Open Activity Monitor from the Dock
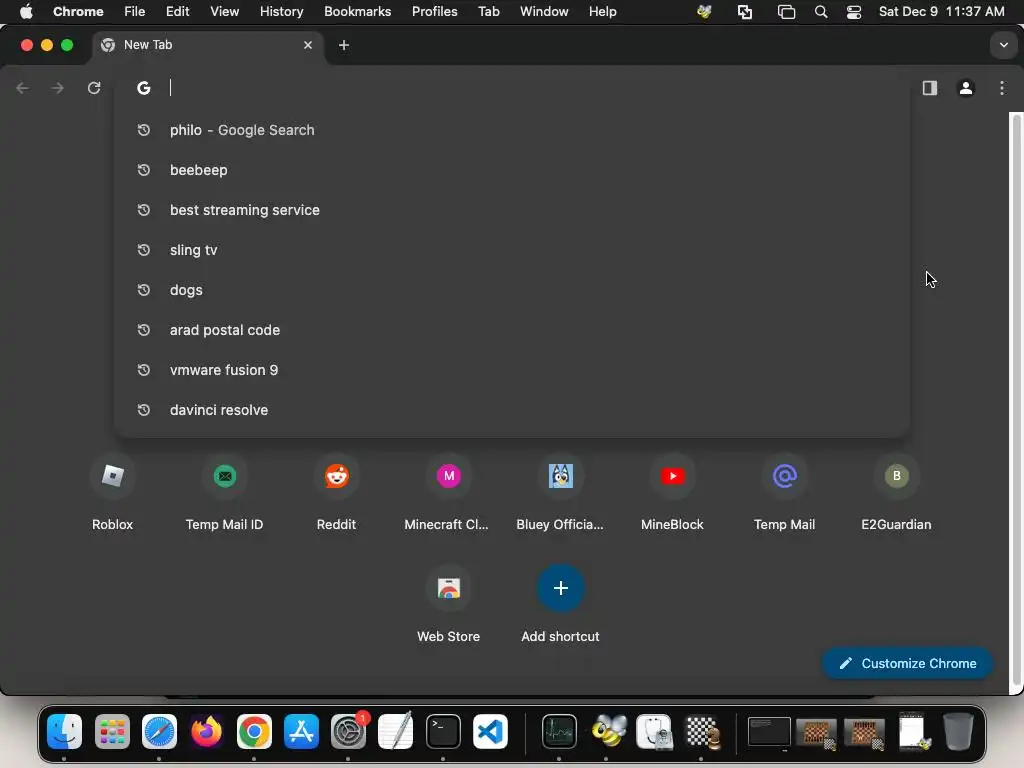The height and width of the screenshot is (768, 1024). tap(559, 731)
